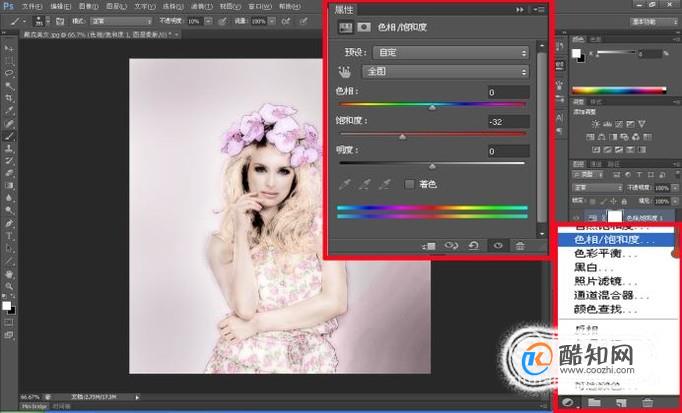The height and width of the screenshot is (413, 682).
Task: Toggle adjustment layer visibility in Properties
Action: point(498,246)
